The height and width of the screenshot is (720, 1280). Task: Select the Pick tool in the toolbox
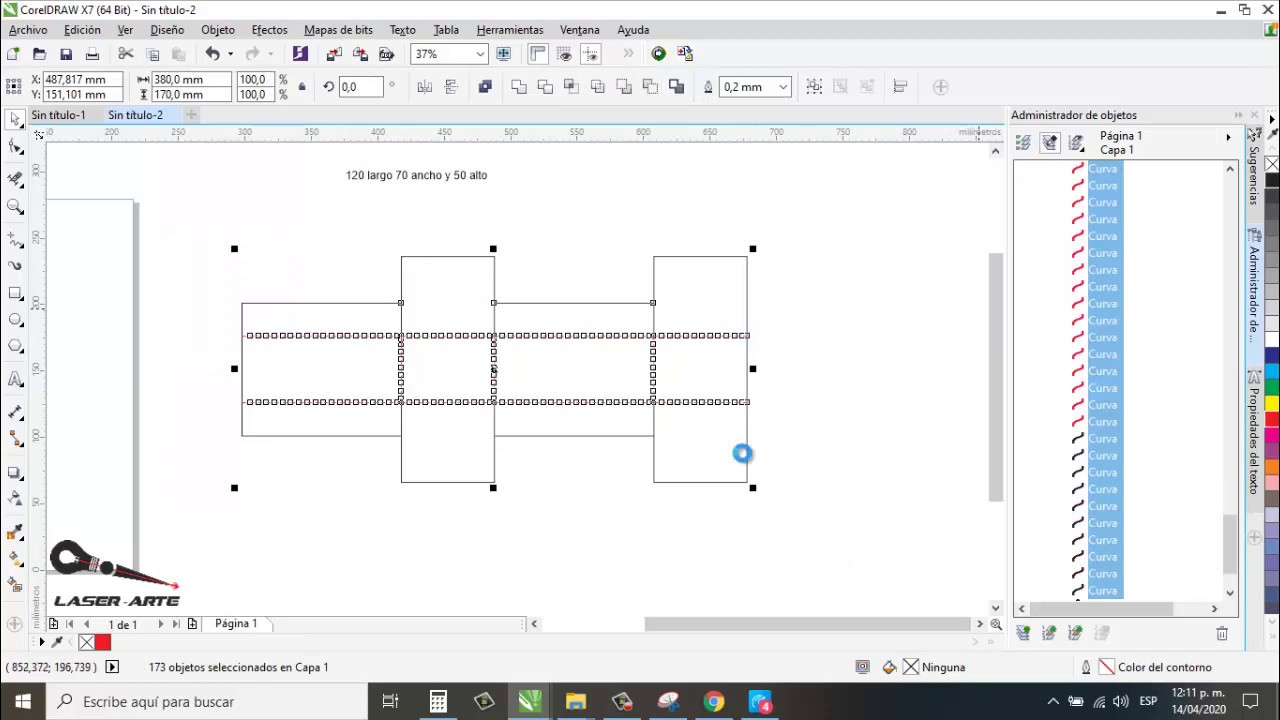click(15, 120)
